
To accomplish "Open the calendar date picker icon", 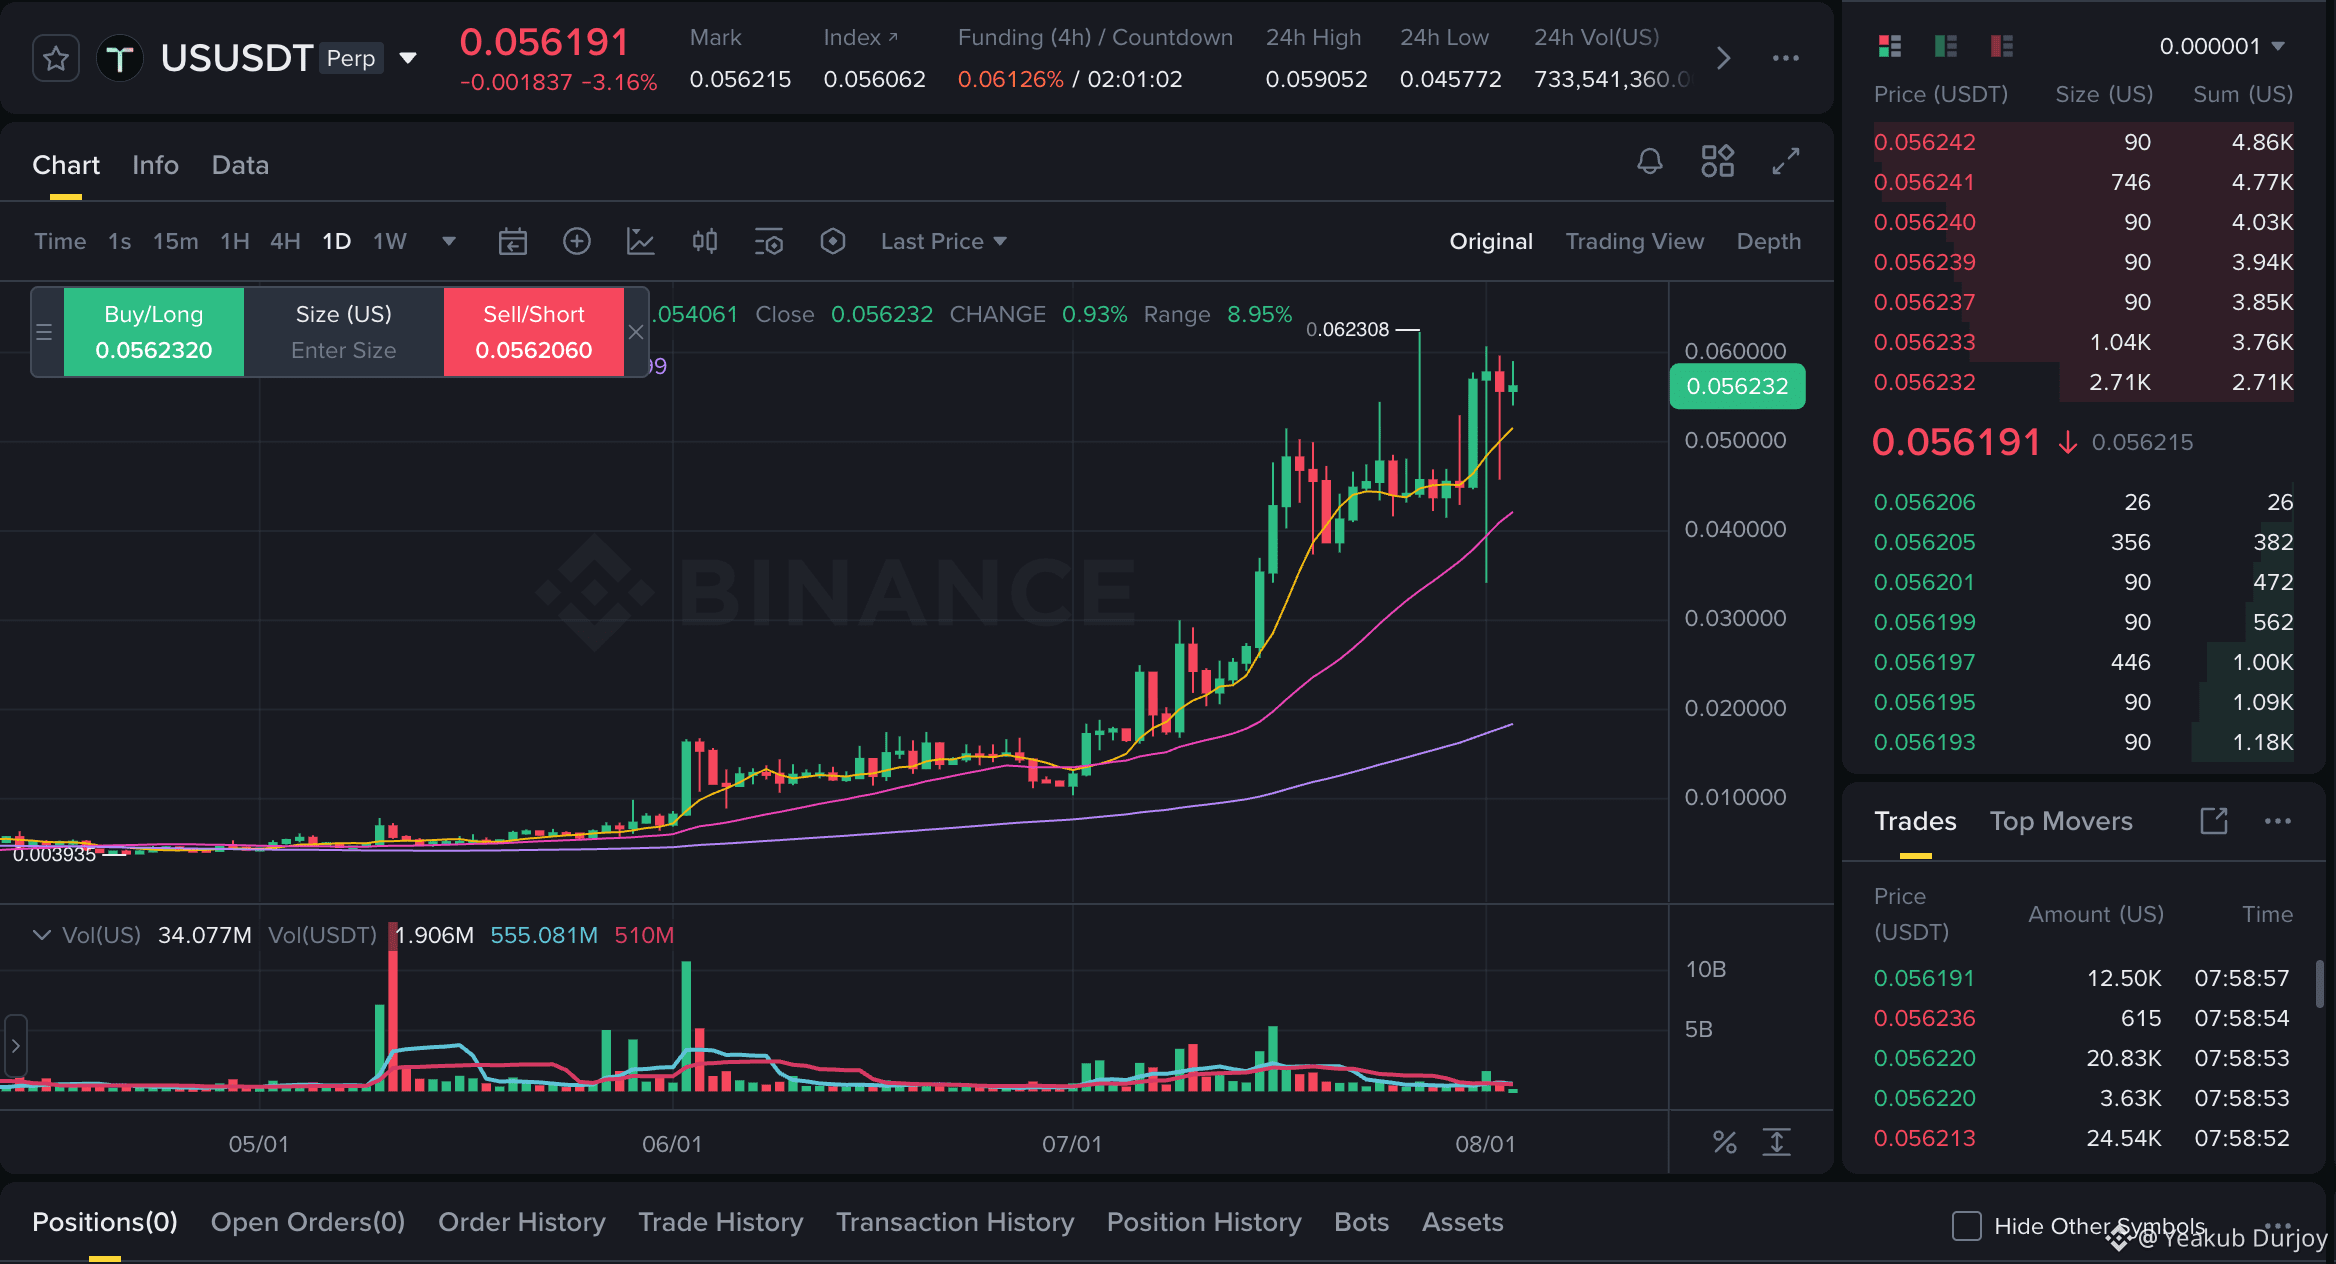I will click(x=513, y=241).
